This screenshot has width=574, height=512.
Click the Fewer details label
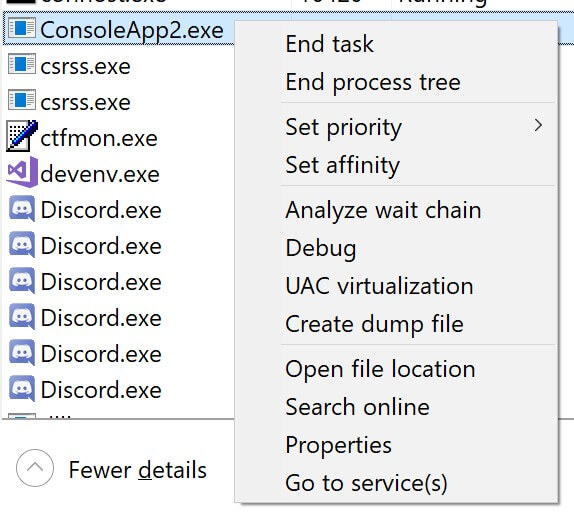[138, 470]
